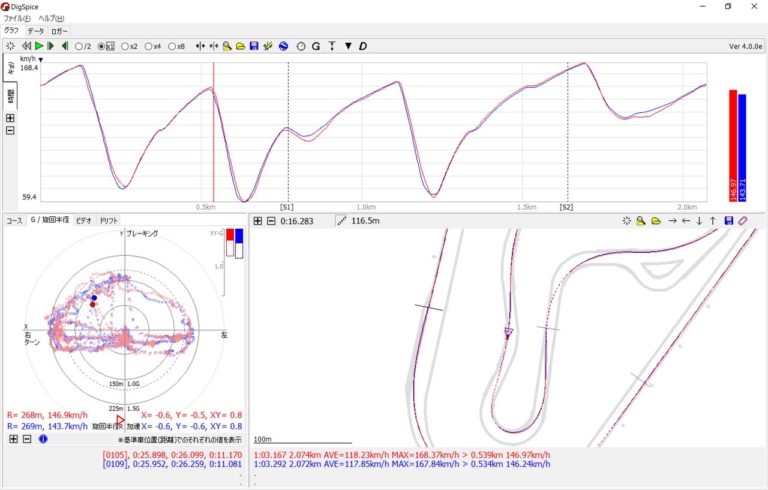The image size is (768, 490).
Task: Click the distance ruler icon beside 116.5m
Action: click(x=342, y=221)
